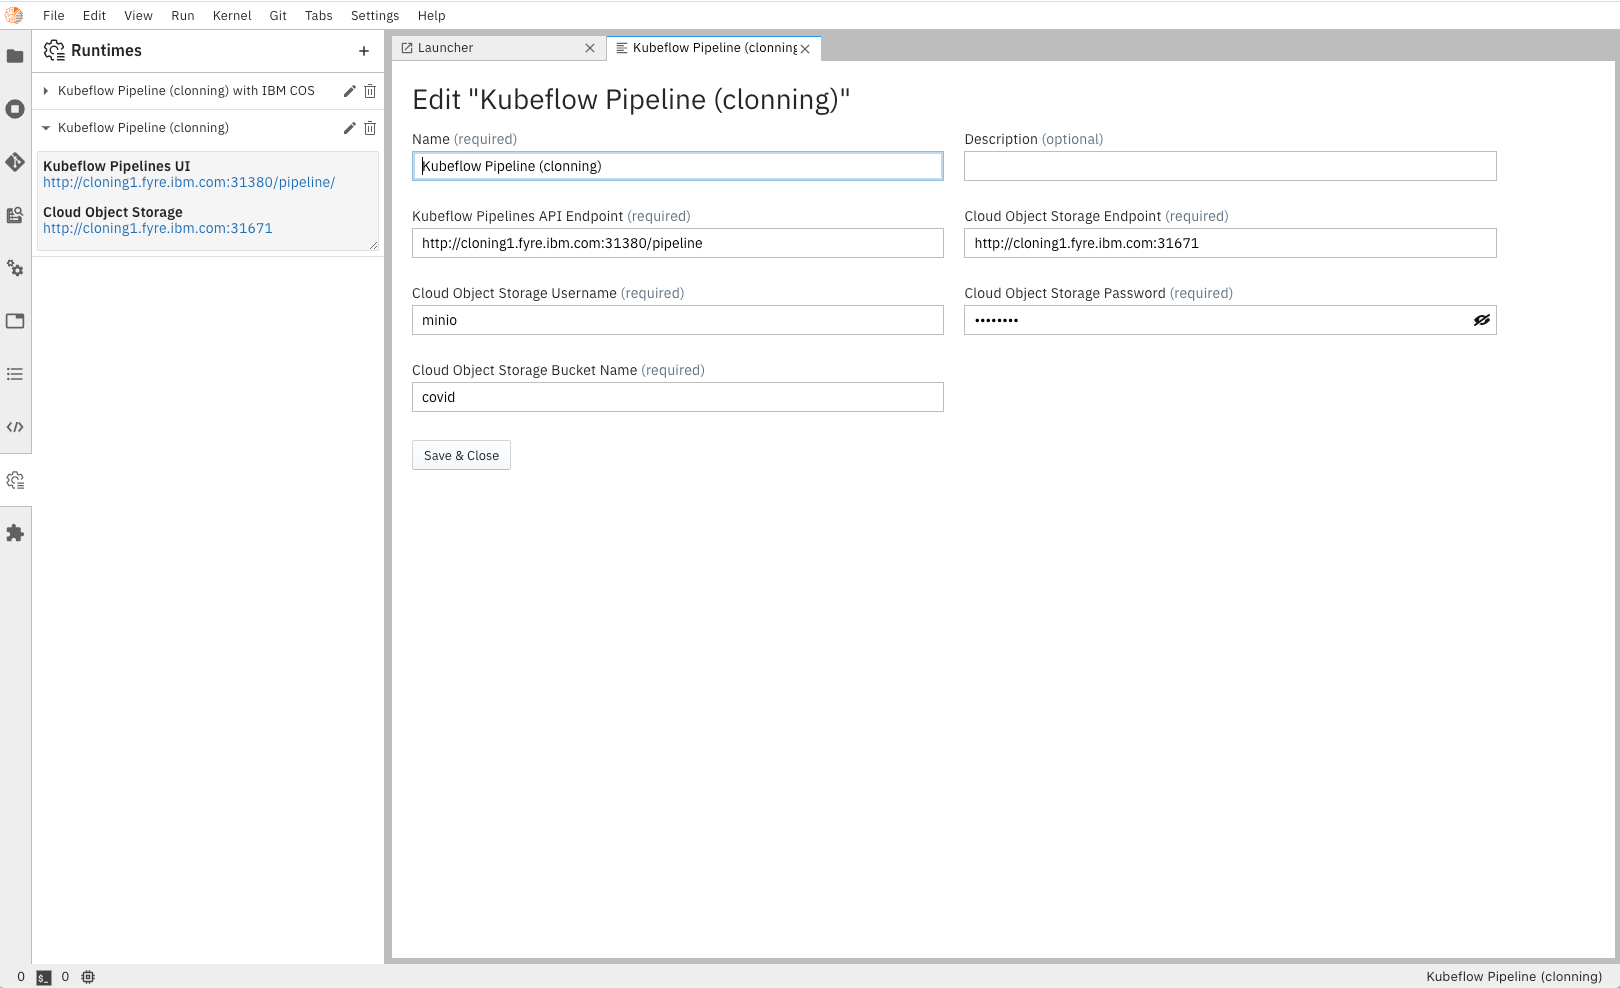Edit Kubeflow Pipeline (clonning) with IBM COS
The width and height of the screenshot is (1620, 988).
(x=349, y=91)
